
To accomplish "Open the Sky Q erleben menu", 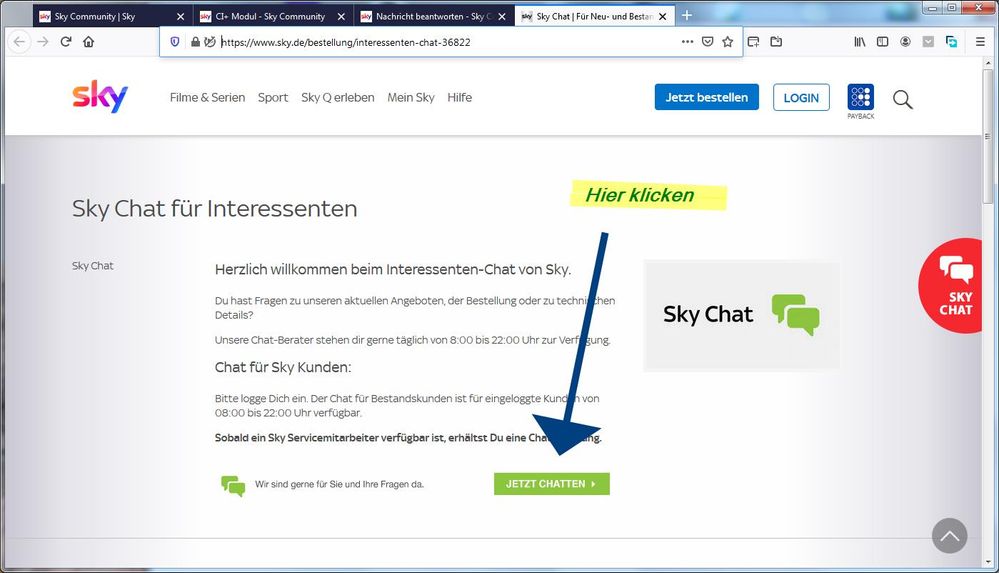I will tap(337, 97).
